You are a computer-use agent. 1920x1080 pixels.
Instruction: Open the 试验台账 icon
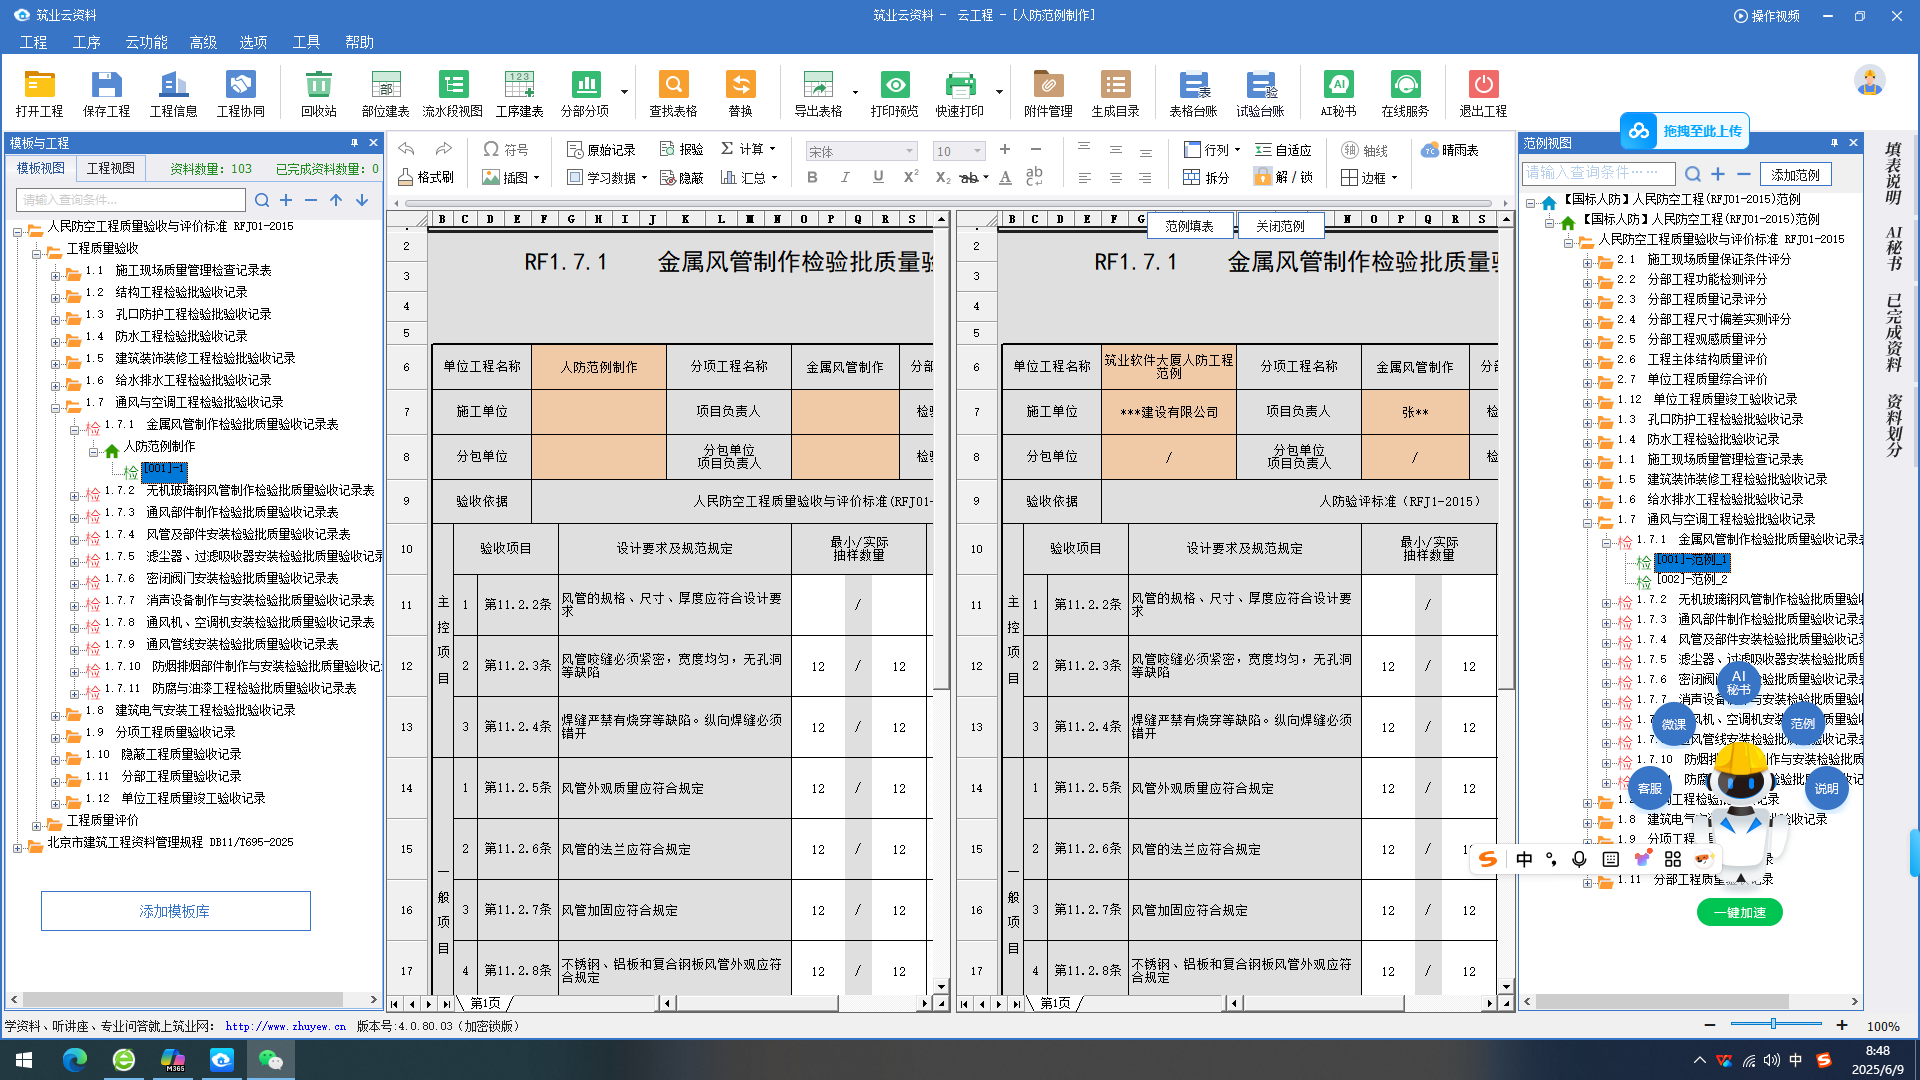pos(1260,93)
